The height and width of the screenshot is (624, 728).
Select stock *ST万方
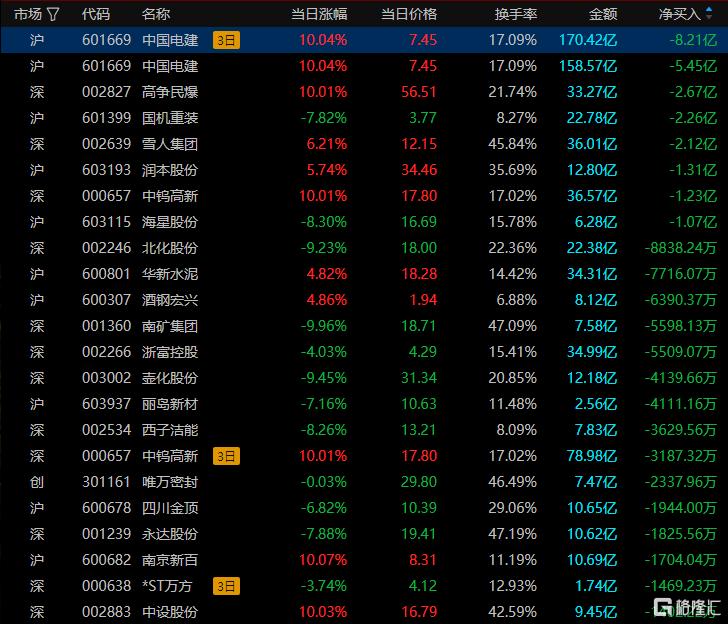point(167,586)
